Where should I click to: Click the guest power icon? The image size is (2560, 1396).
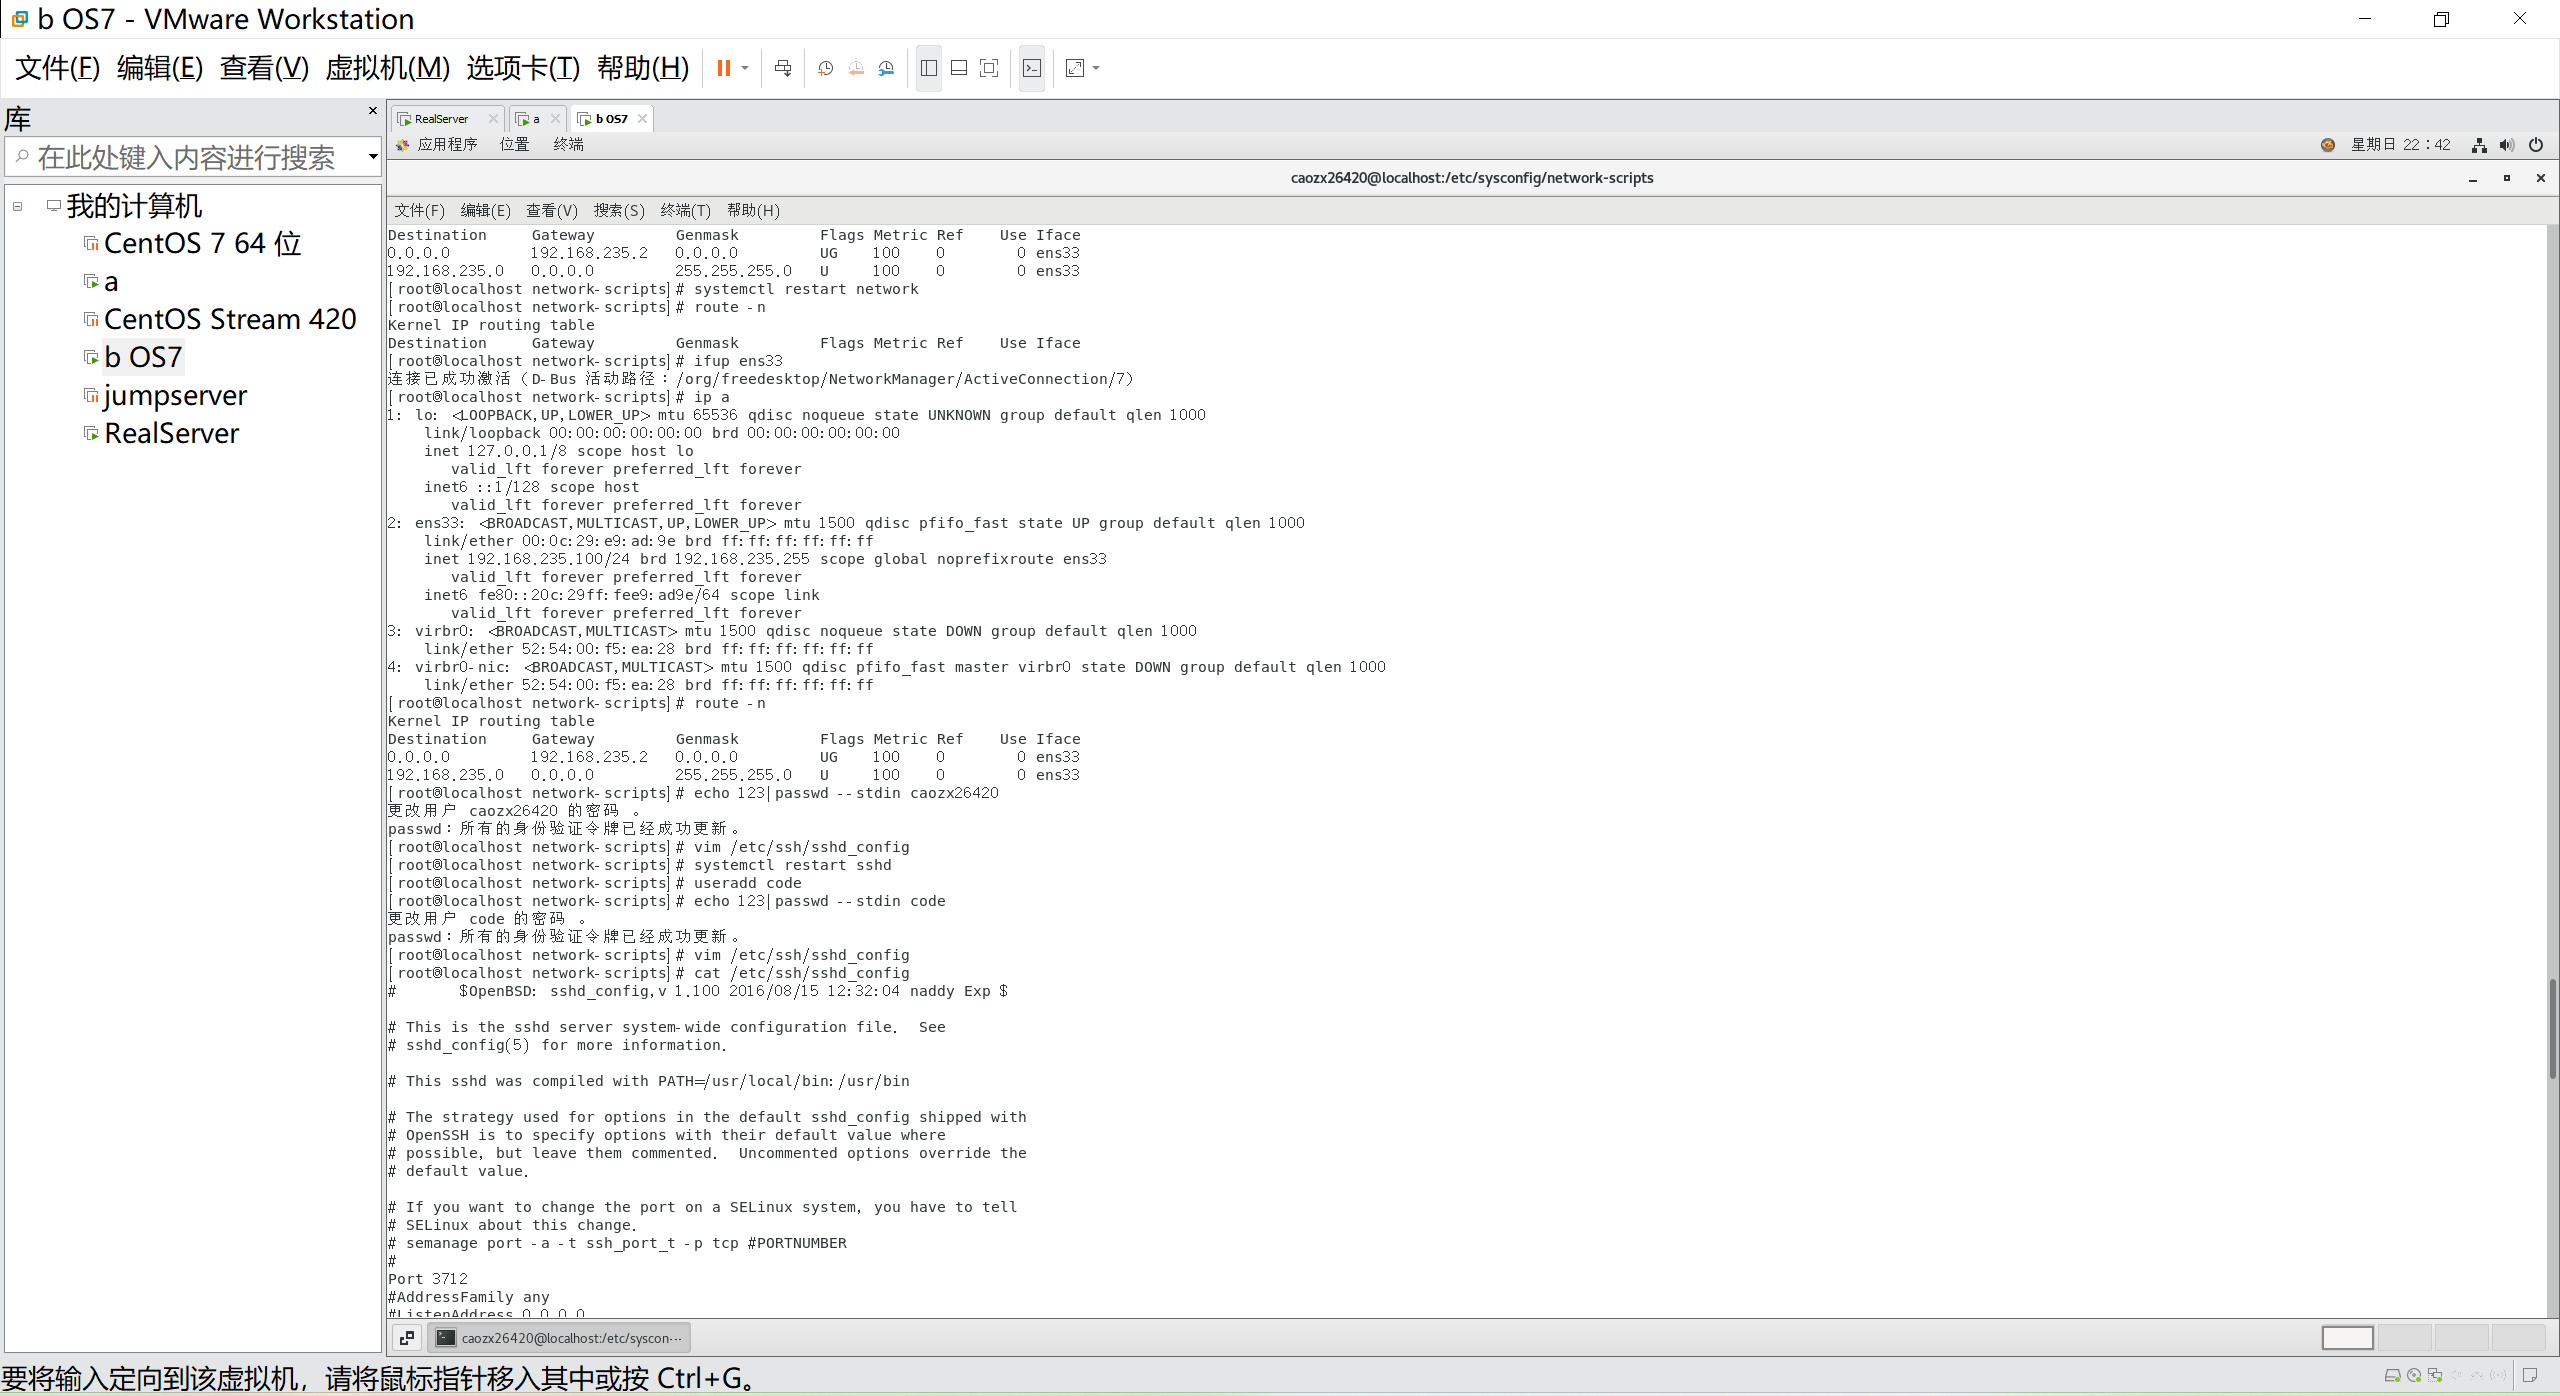(2536, 145)
